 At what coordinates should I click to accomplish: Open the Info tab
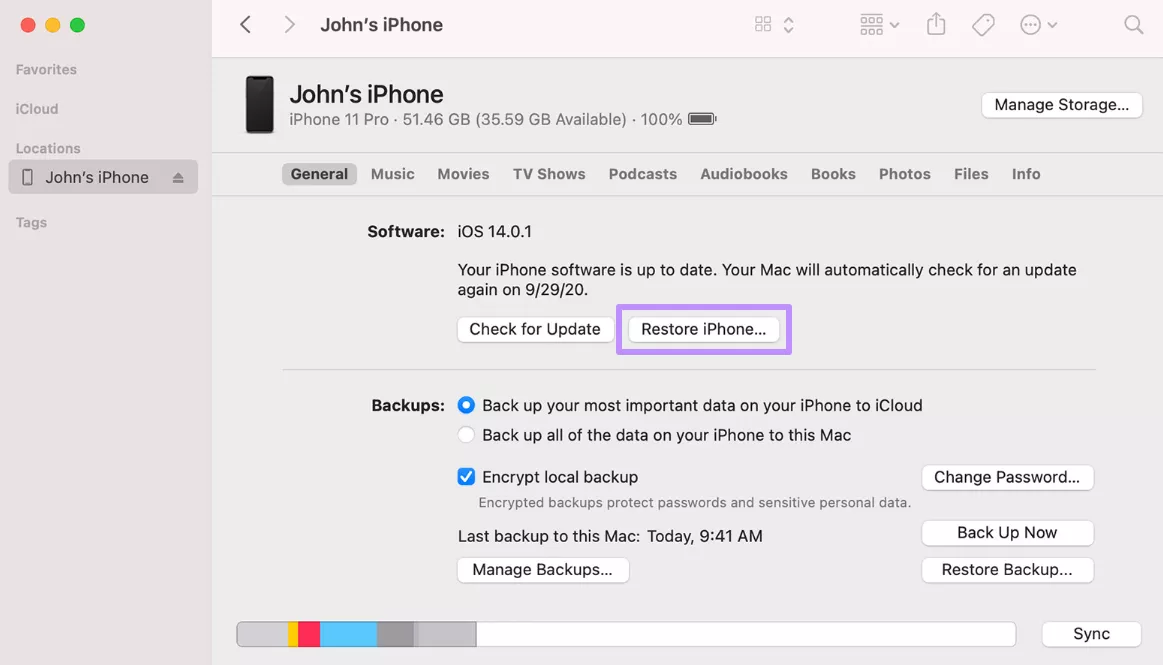click(x=1026, y=174)
